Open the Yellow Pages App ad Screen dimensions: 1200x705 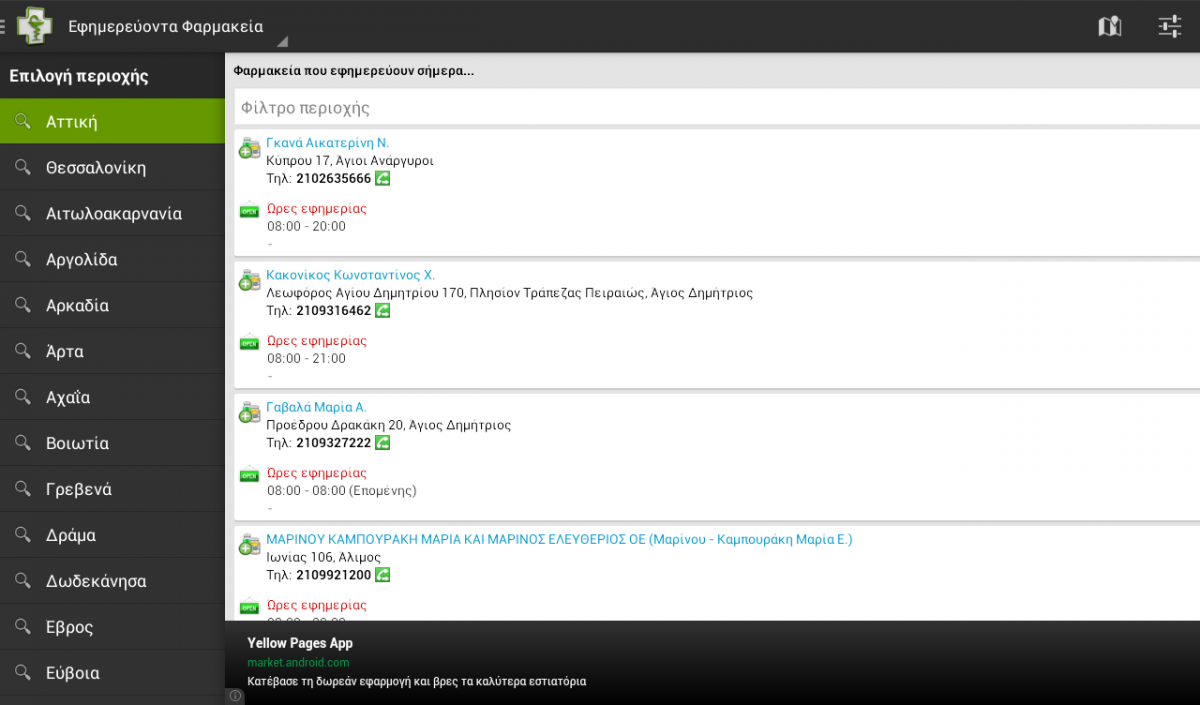(x=712, y=662)
